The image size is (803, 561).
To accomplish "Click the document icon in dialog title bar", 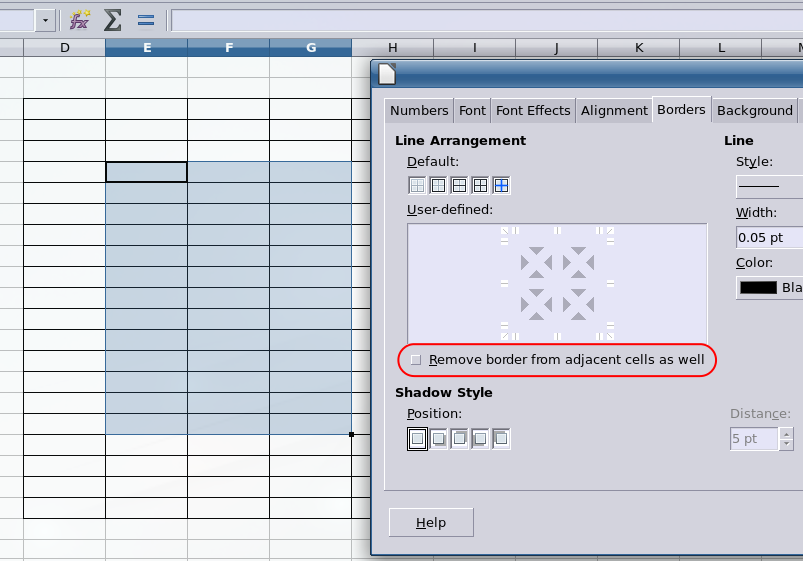I will [387, 74].
